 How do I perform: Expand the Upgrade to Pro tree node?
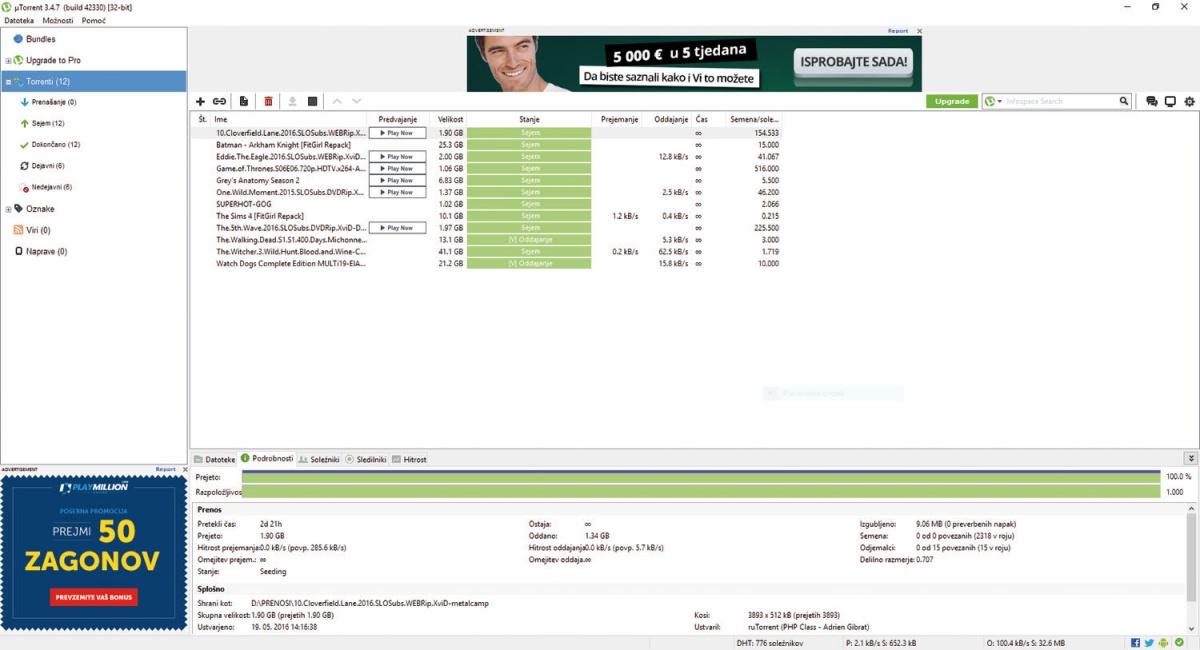coord(8,61)
